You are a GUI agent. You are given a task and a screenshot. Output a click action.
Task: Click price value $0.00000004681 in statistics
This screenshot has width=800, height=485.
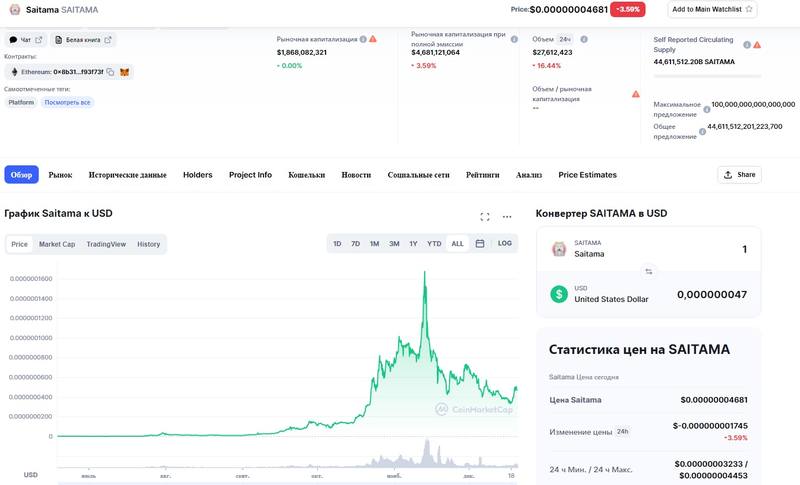714,400
